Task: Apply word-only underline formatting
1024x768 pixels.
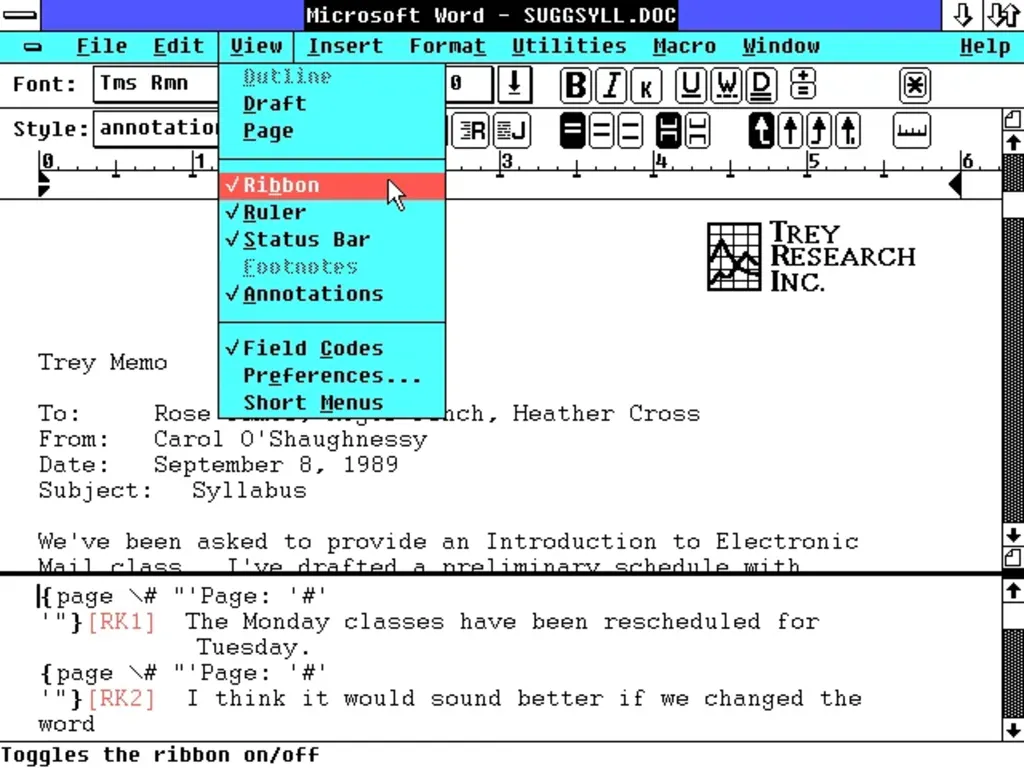Action: (726, 86)
